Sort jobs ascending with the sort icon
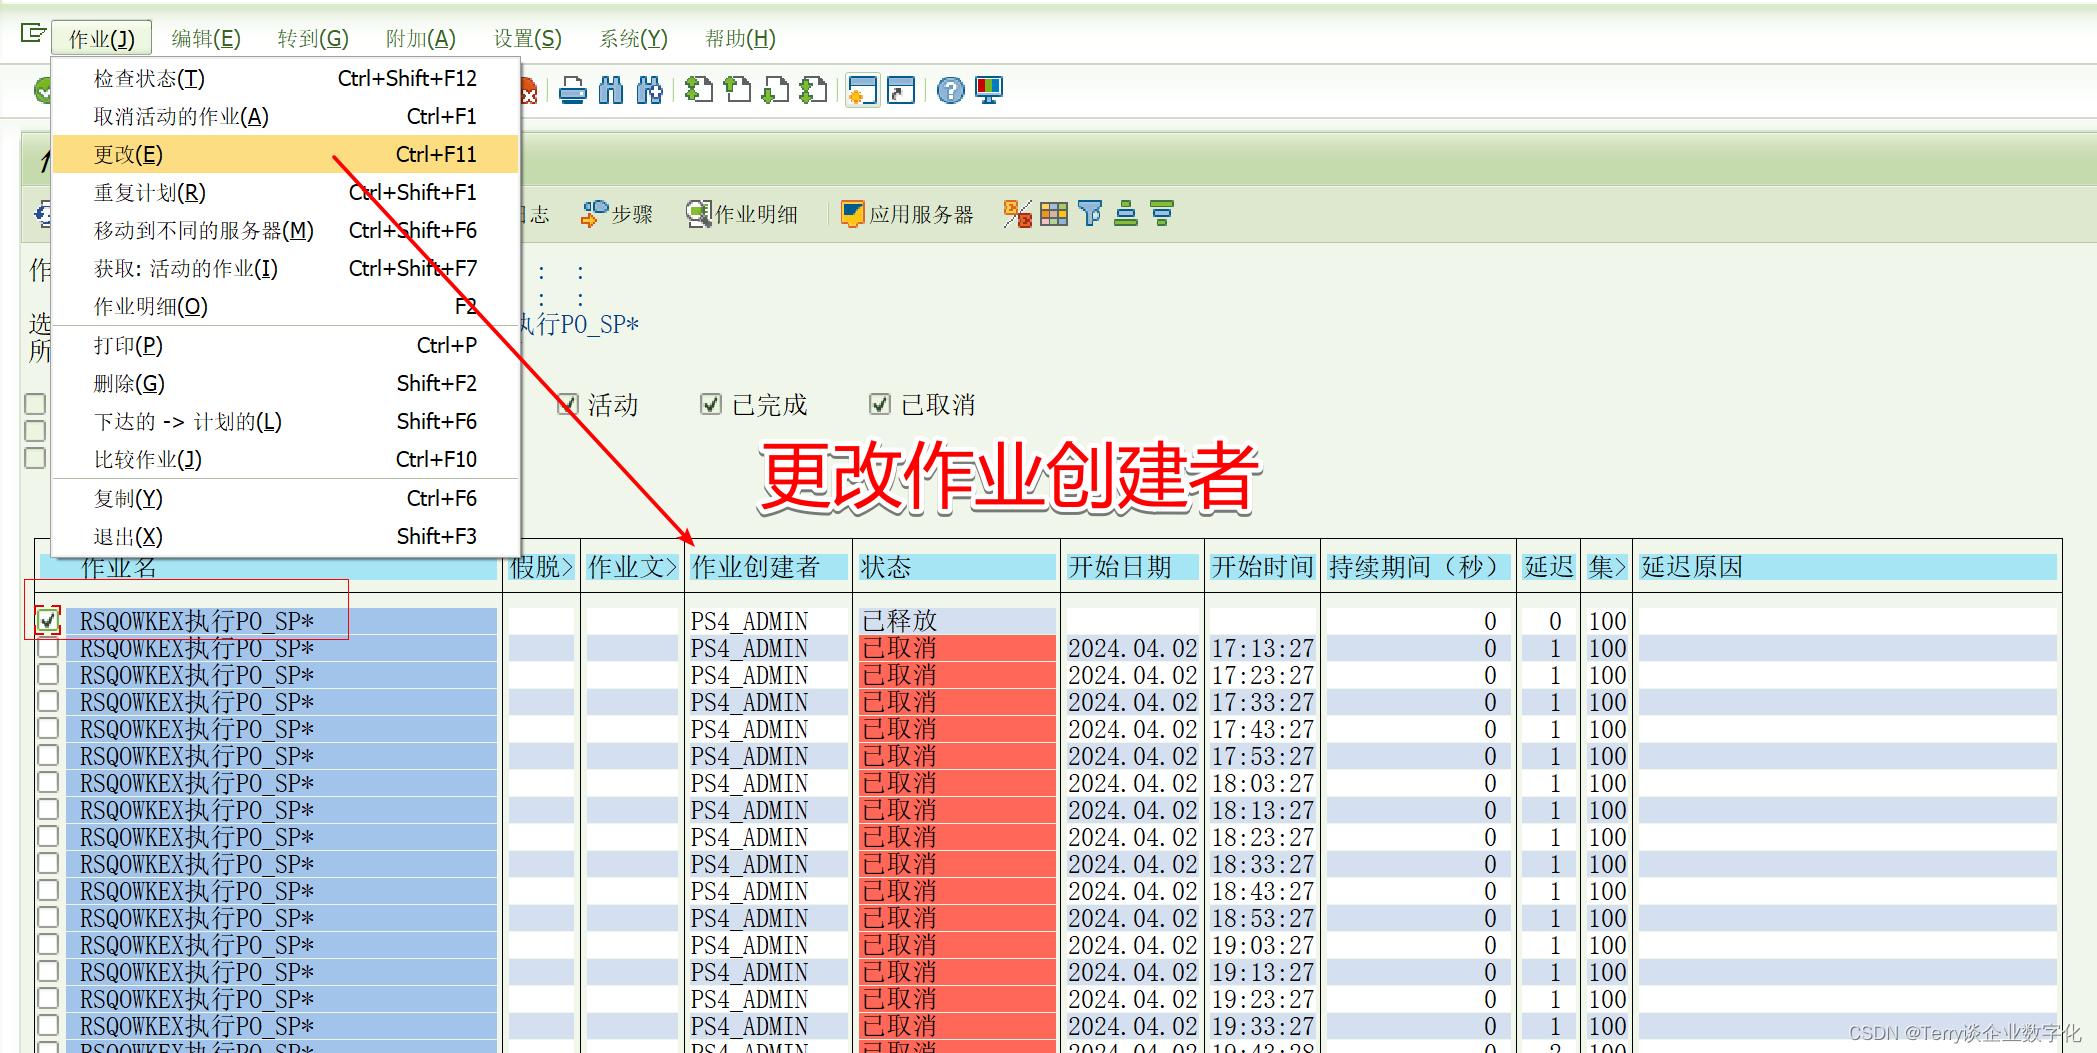This screenshot has height=1053, width=2097. click(1125, 213)
